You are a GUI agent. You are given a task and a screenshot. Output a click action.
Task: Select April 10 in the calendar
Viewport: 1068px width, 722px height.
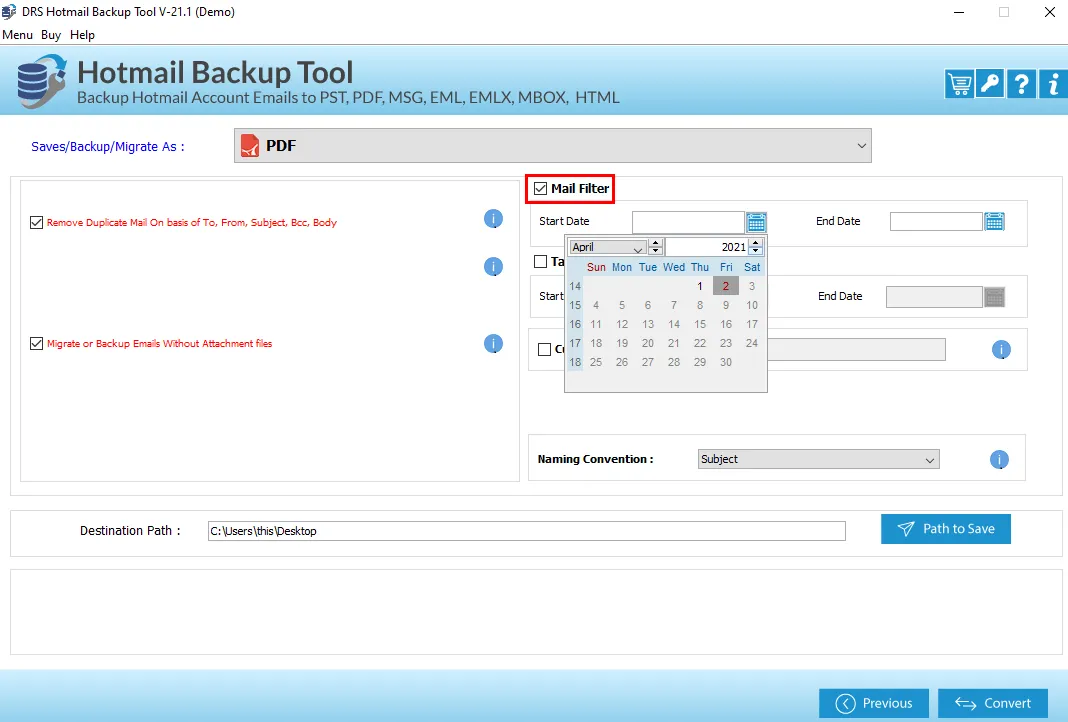pyautogui.click(x=752, y=305)
